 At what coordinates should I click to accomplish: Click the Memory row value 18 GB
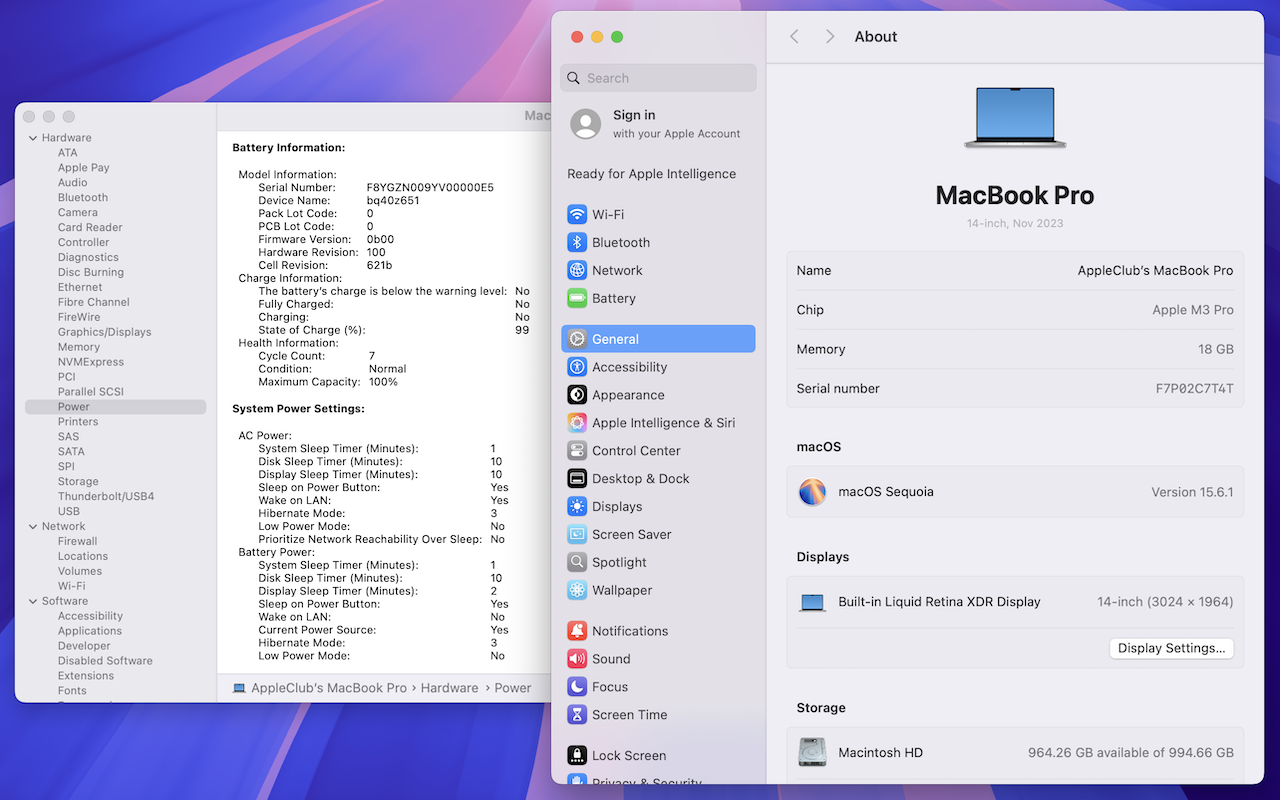coord(1216,349)
